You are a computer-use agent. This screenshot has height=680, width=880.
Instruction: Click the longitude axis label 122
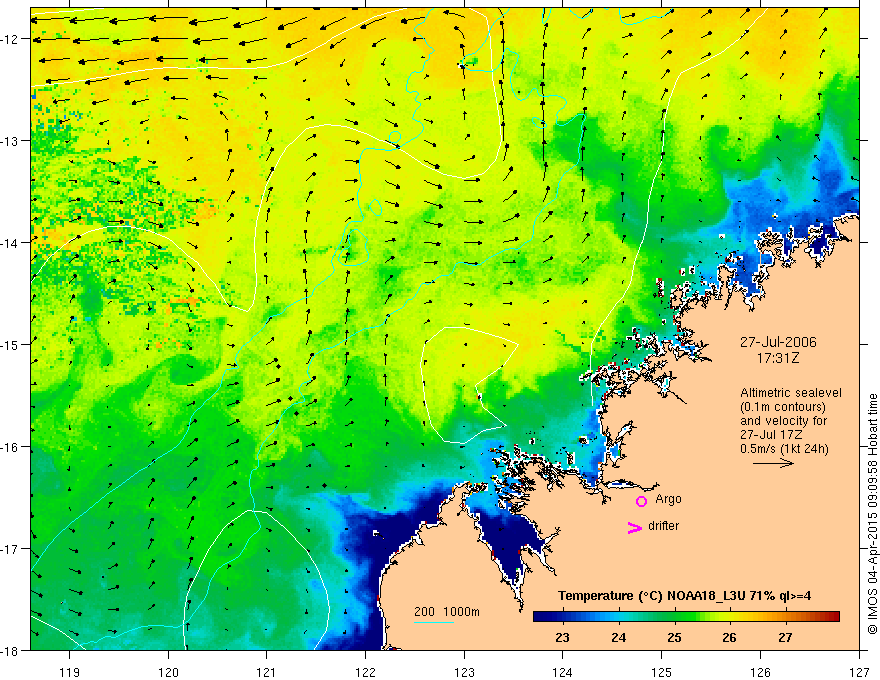click(365, 672)
